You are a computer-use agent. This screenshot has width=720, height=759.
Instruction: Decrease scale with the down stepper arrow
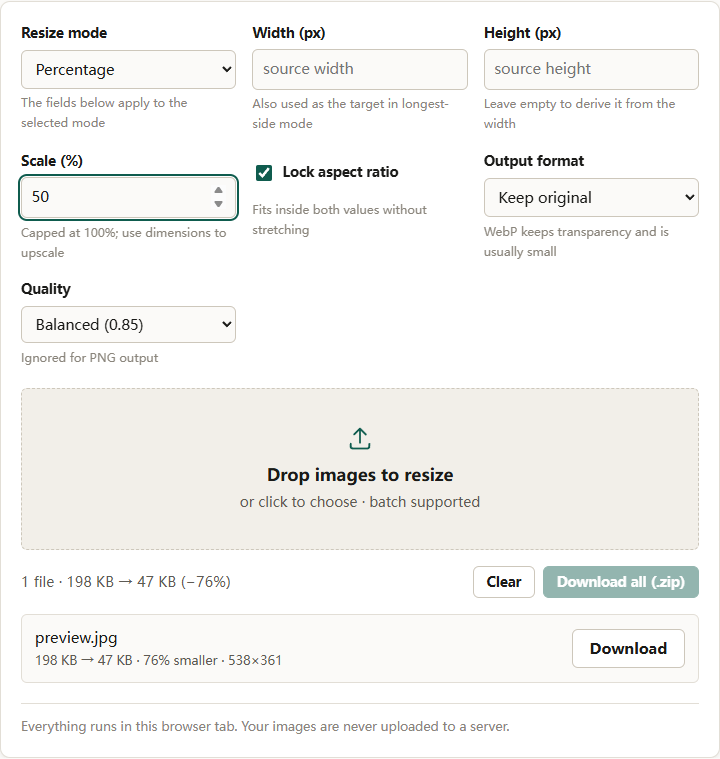pos(218,204)
